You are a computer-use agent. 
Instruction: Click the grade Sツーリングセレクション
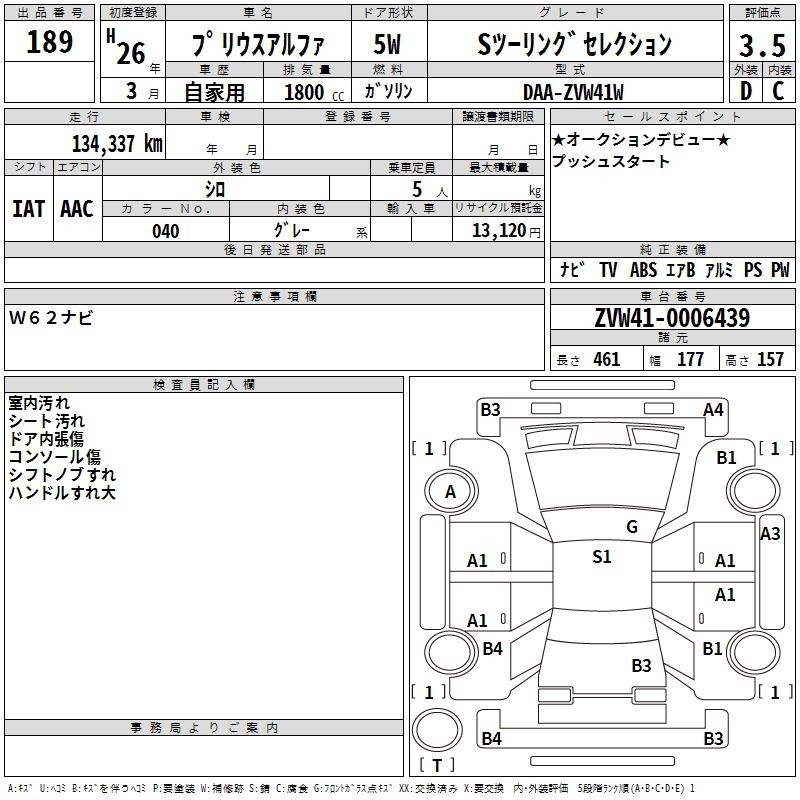pyautogui.click(x=574, y=44)
